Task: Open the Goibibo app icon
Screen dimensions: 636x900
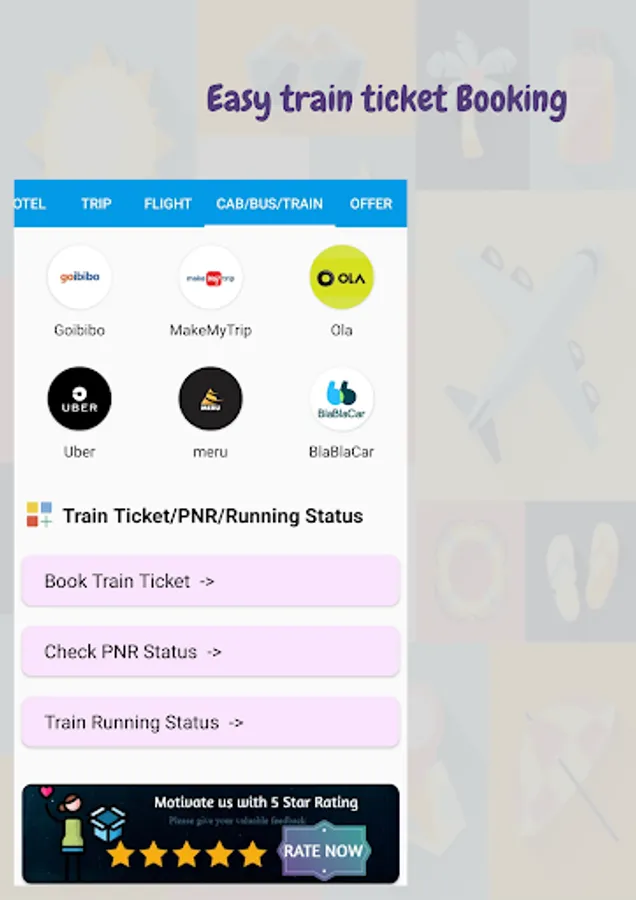Action: click(79, 277)
